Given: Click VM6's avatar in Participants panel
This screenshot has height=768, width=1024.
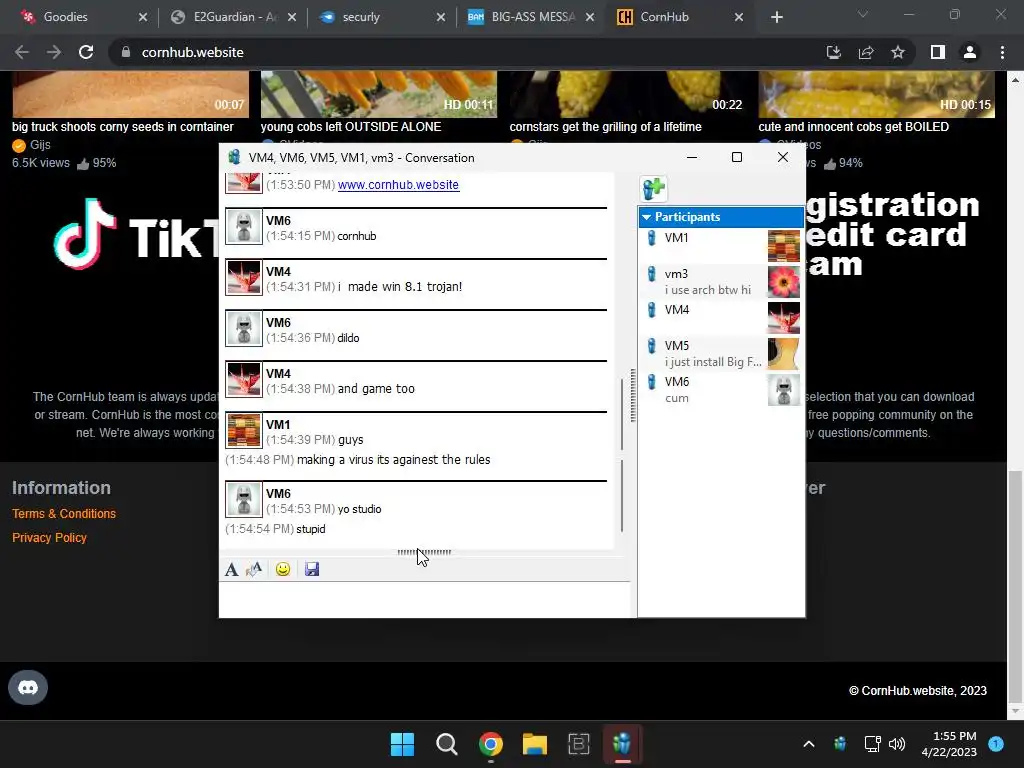Looking at the screenshot, I should pos(784,390).
